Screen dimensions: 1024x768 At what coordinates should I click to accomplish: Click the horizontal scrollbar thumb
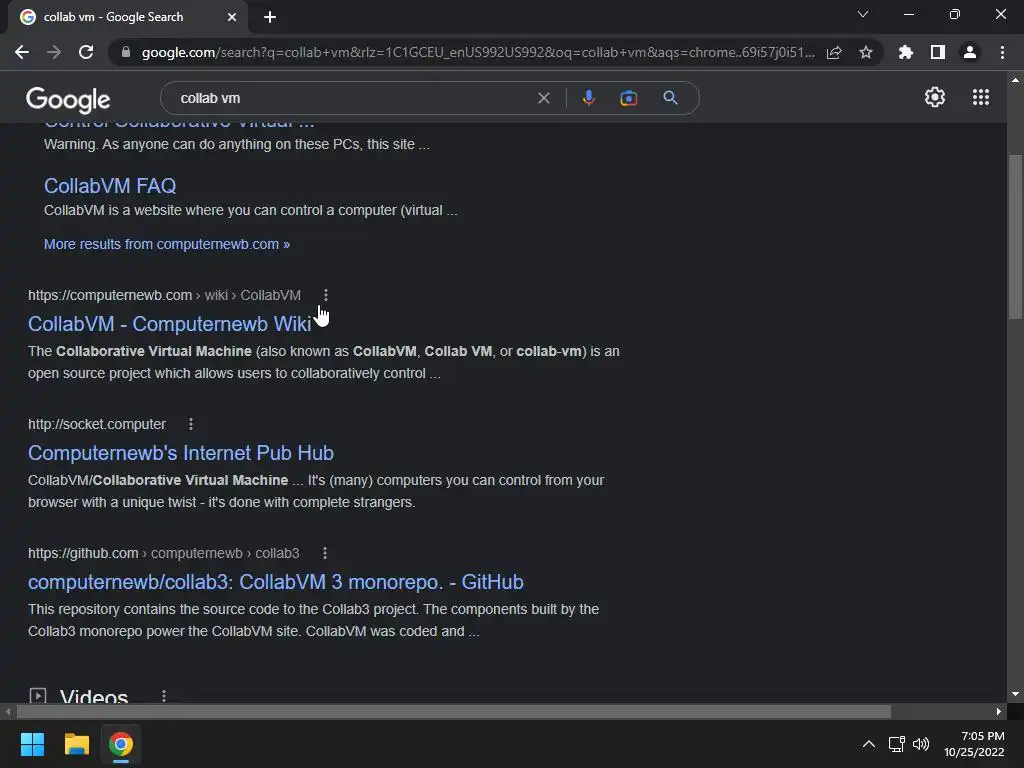coord(454,711)
